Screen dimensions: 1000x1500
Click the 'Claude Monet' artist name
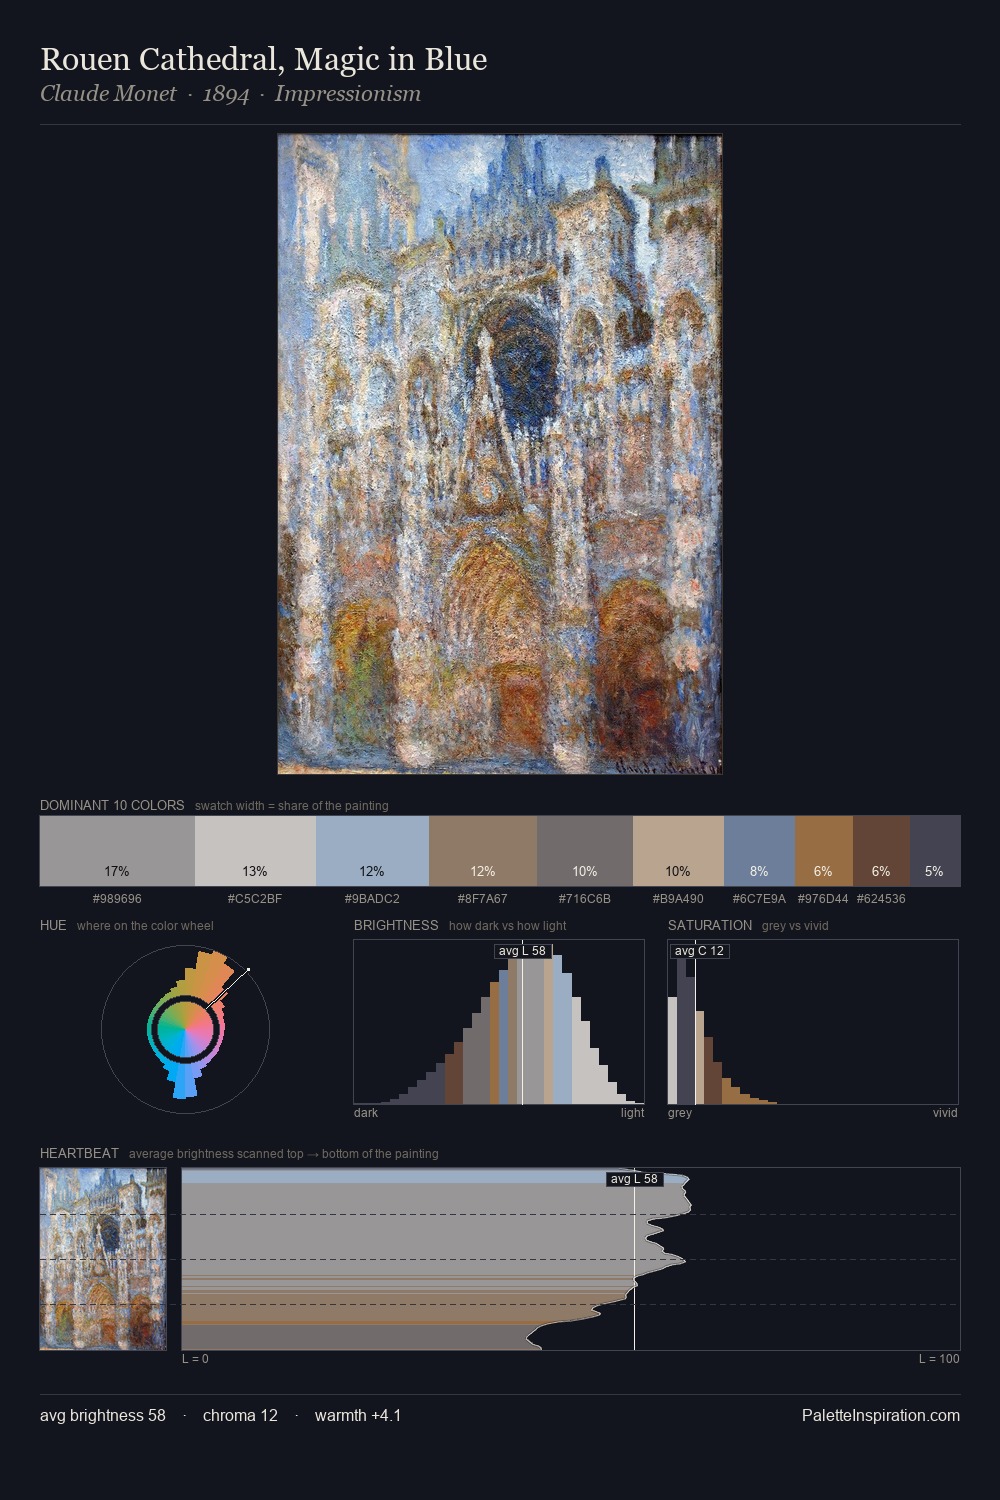[x=108, y=94]
